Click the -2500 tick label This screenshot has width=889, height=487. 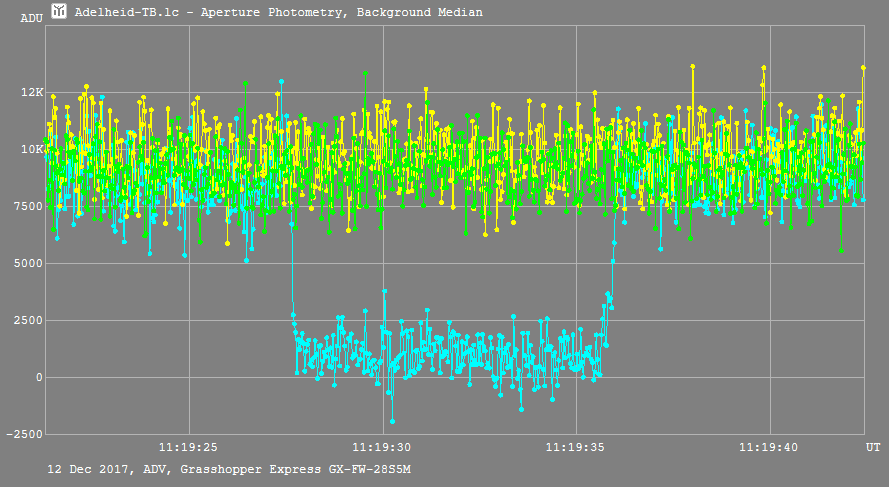click(x=24, y=434)
